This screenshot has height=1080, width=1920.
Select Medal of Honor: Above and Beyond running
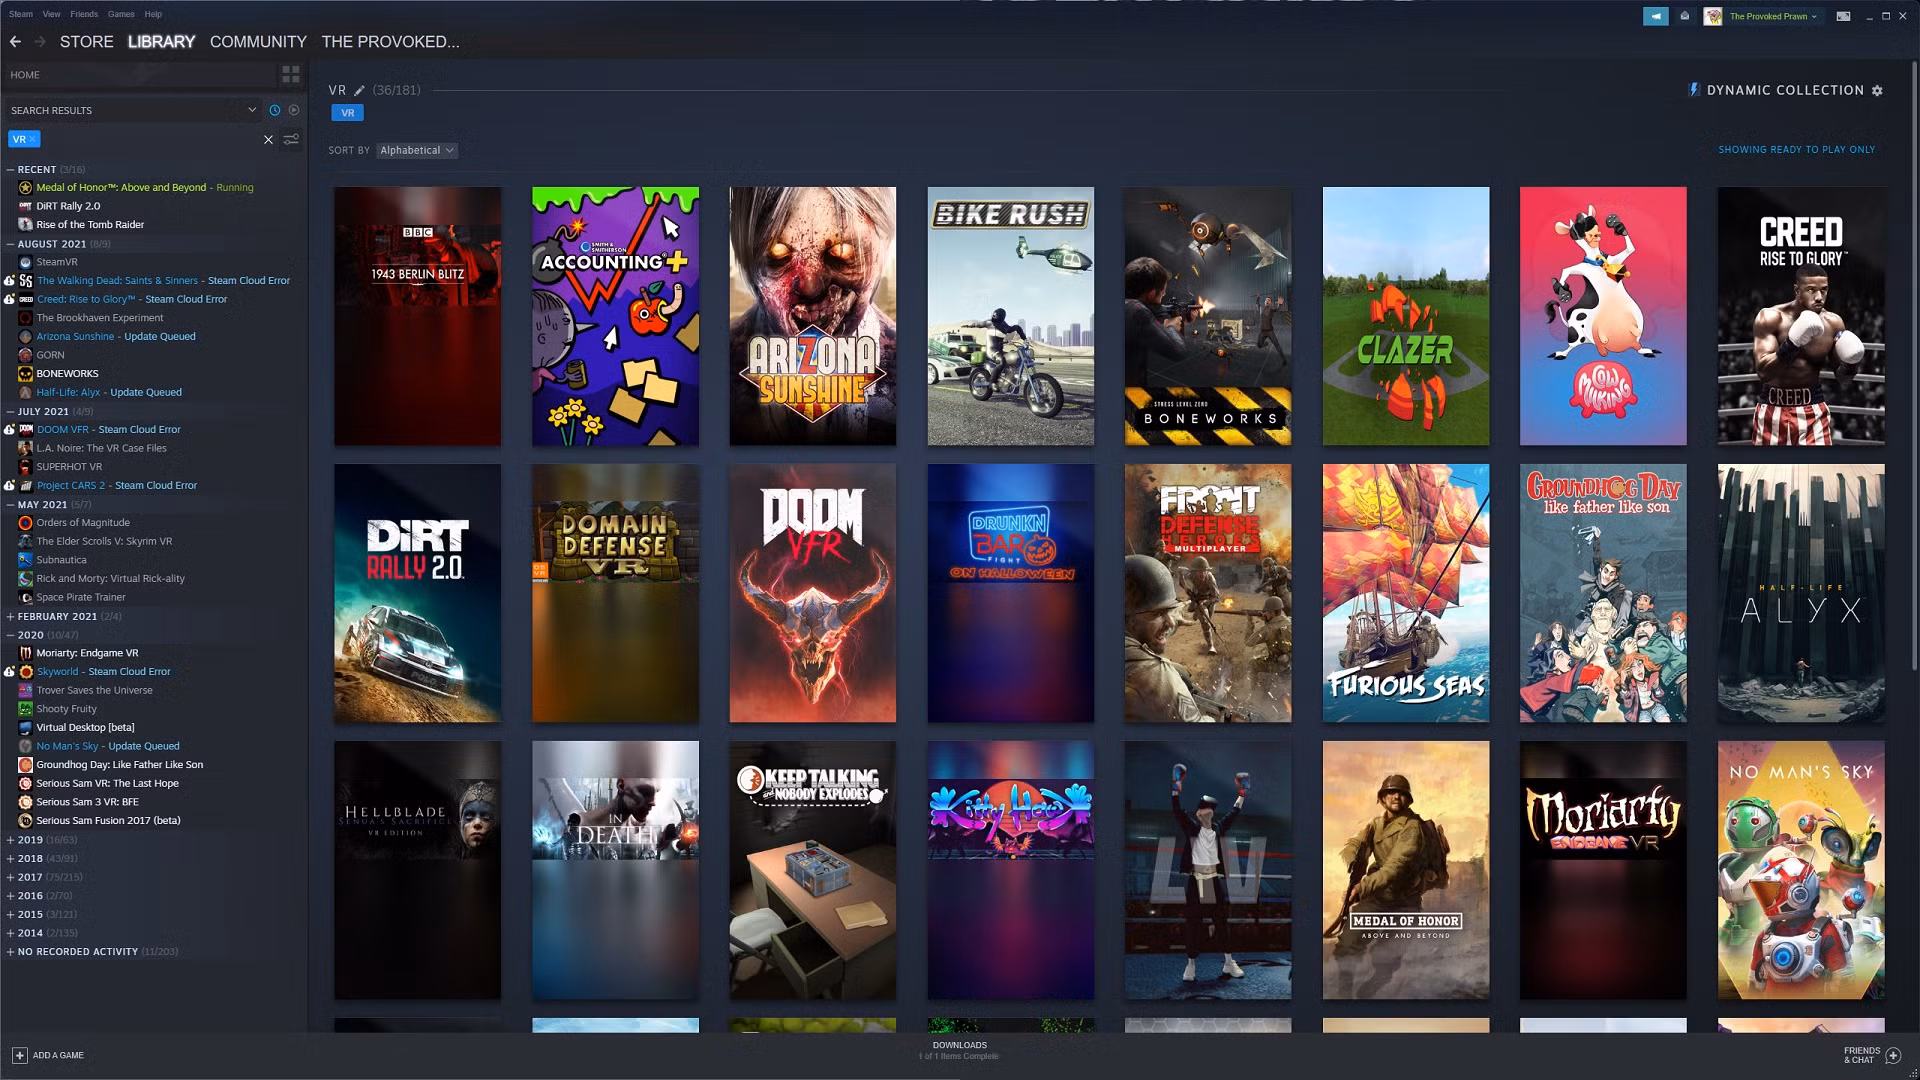(x=135, y=188)
